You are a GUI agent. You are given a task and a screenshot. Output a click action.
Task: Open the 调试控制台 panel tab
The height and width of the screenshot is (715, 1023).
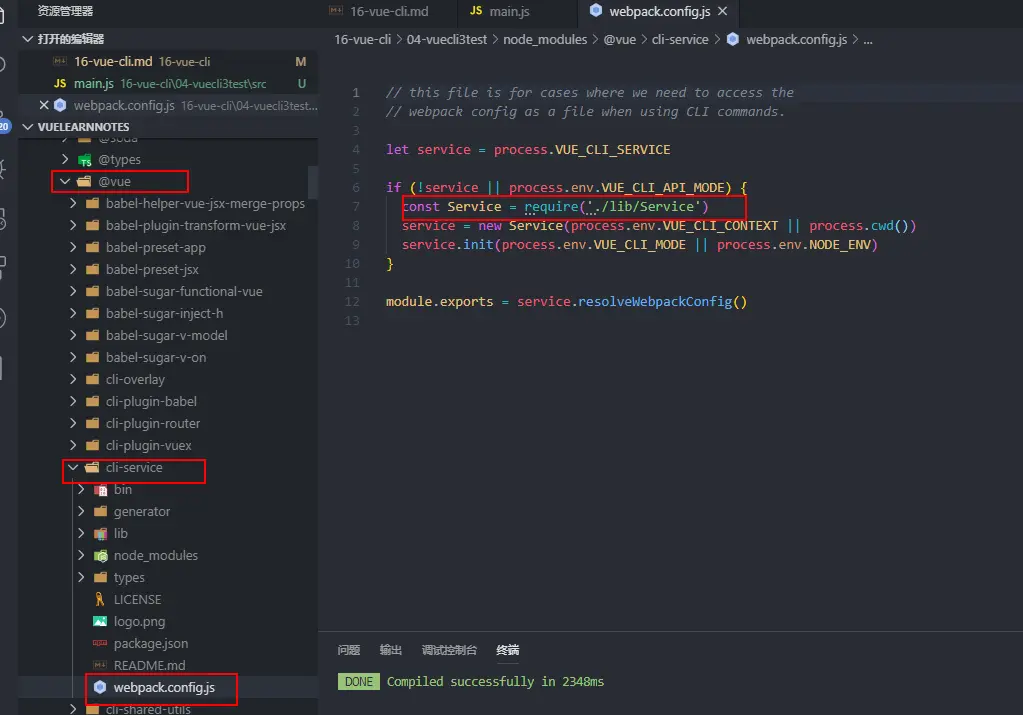[449, 650]
